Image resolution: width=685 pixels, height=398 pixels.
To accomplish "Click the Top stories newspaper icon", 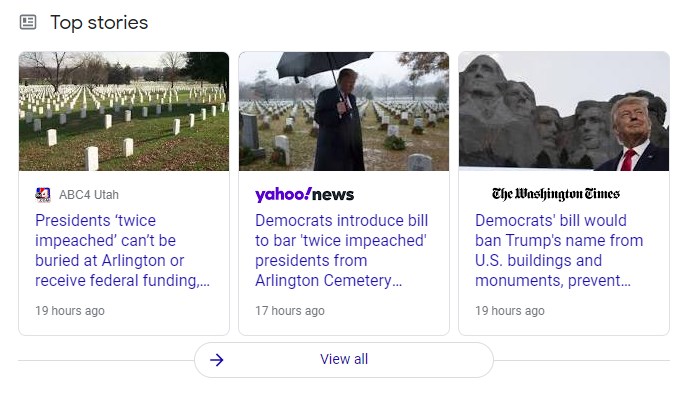I will click(x=28, y=22).
